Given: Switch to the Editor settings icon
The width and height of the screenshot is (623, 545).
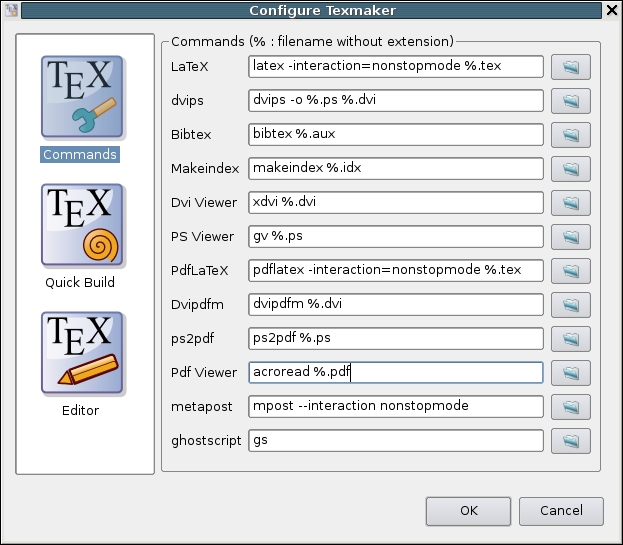Looking at the screenshot, I should [81, 352].
